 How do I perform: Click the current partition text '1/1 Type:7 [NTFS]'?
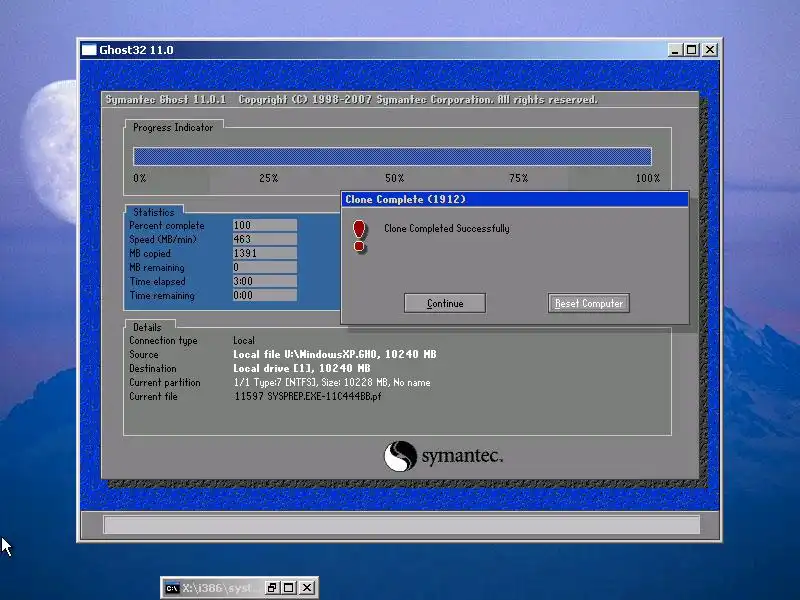[x=274, y=382]
